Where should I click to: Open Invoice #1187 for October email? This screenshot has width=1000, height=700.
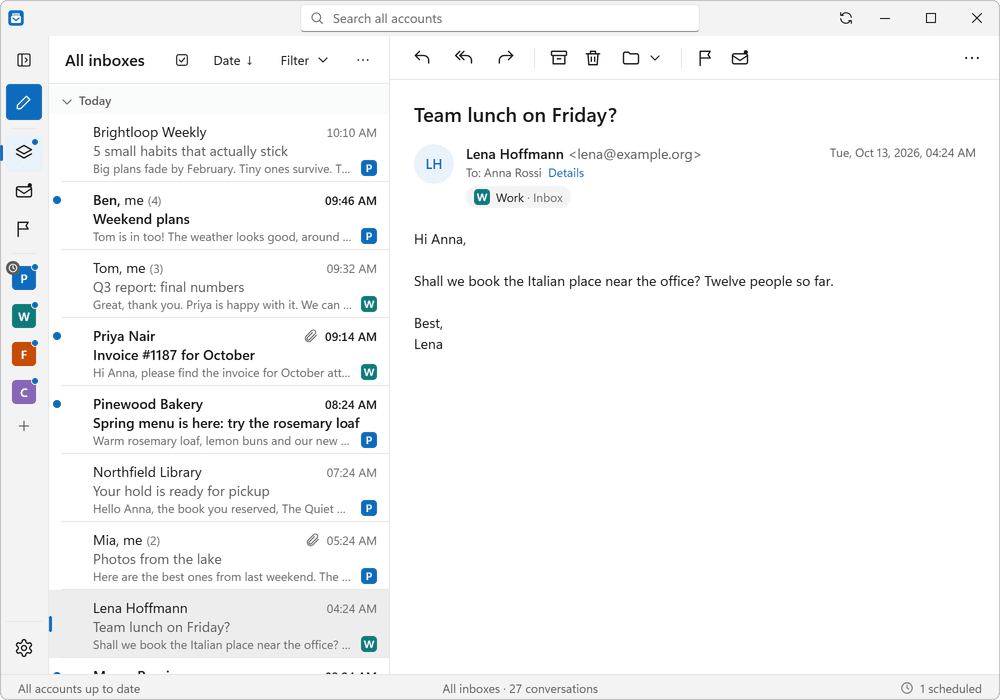point(219,354)
